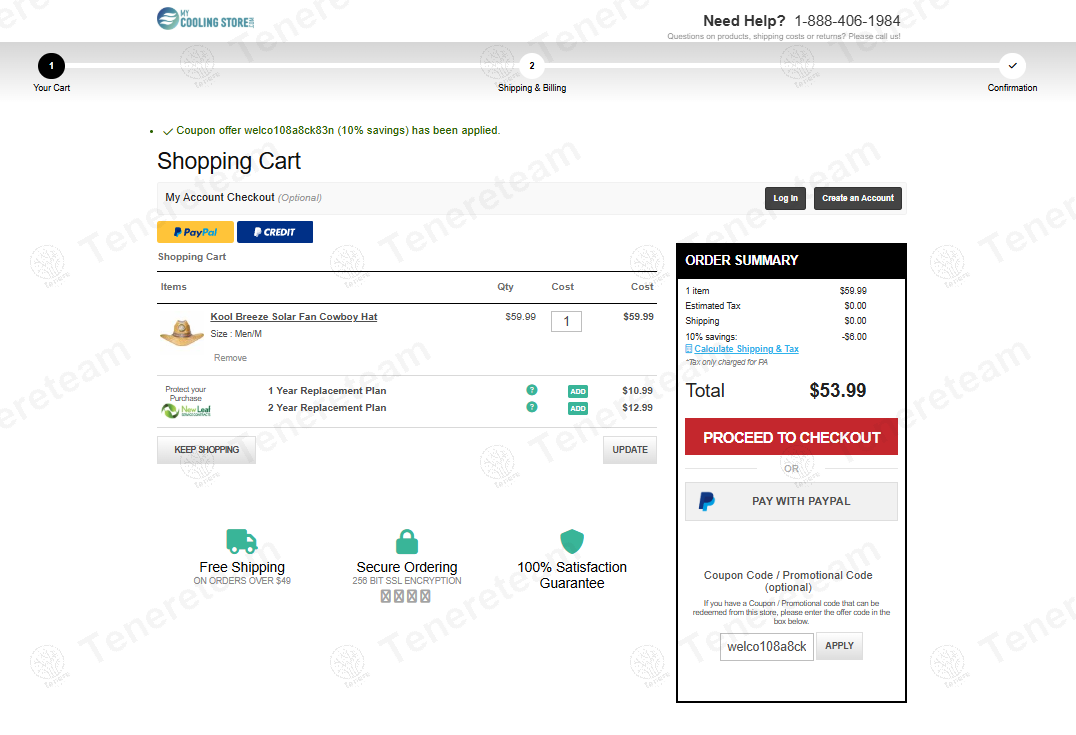The image size is (1076, 735).
Task: Click the My Cooling Store logo
Action: (205, 19)
